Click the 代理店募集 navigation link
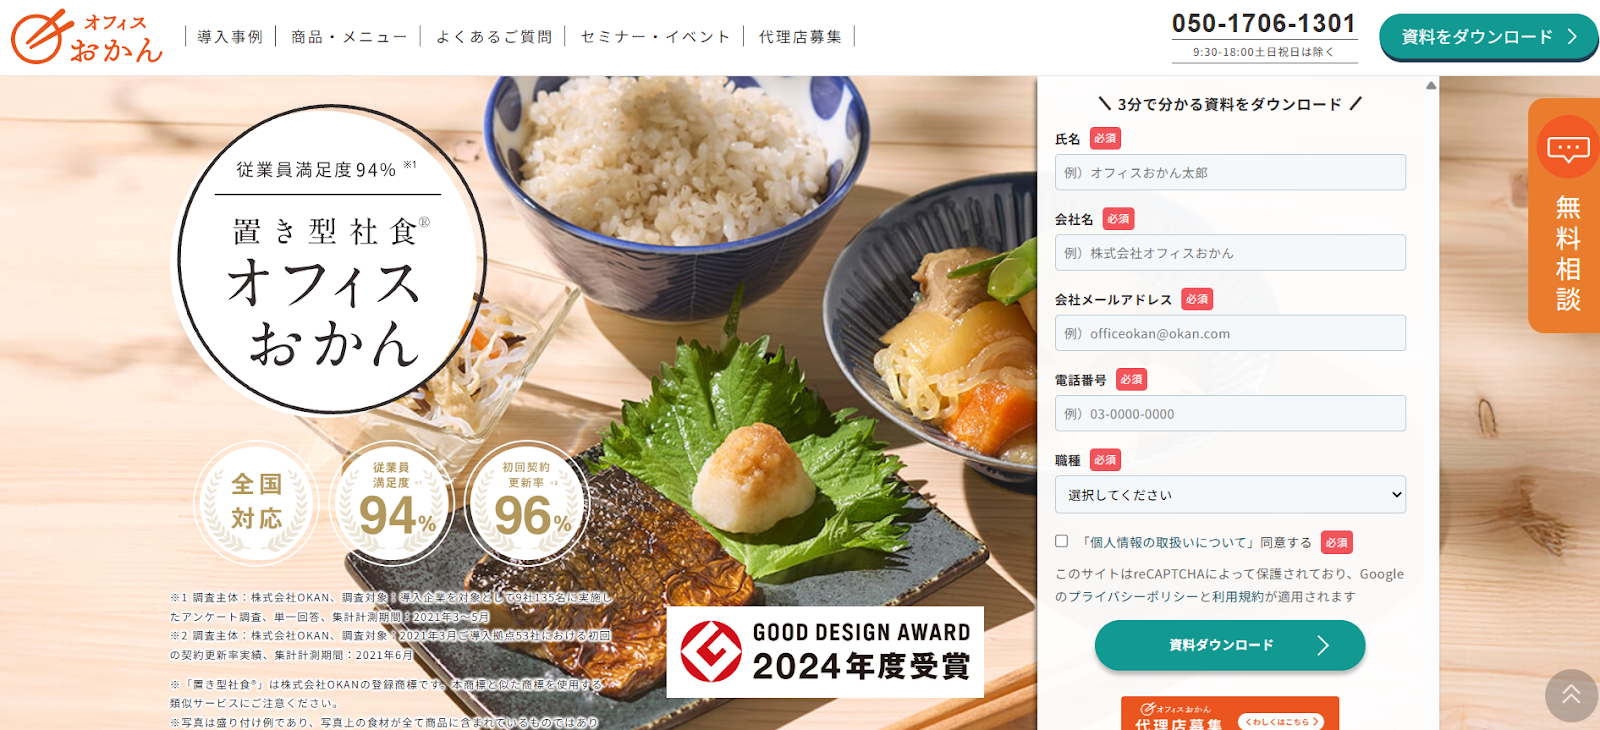 point(800,37)
